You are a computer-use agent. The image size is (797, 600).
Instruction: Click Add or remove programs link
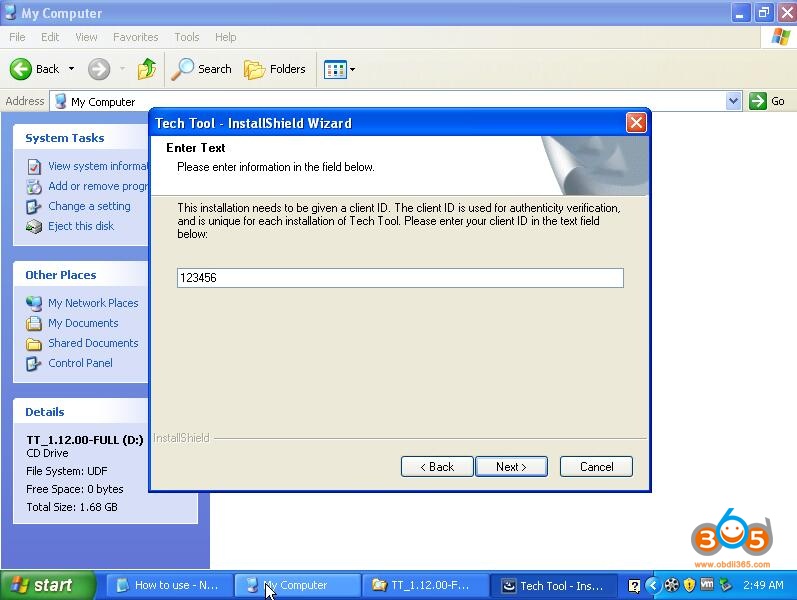click(x=98, y=186)
